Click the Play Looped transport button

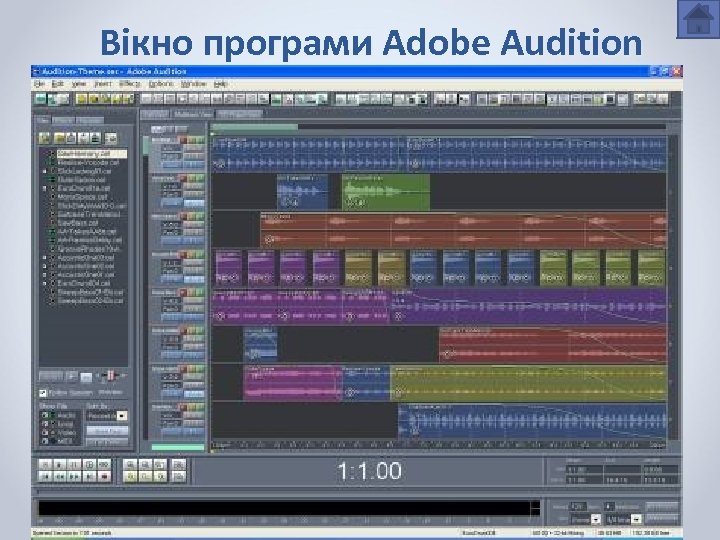(89, 464)
